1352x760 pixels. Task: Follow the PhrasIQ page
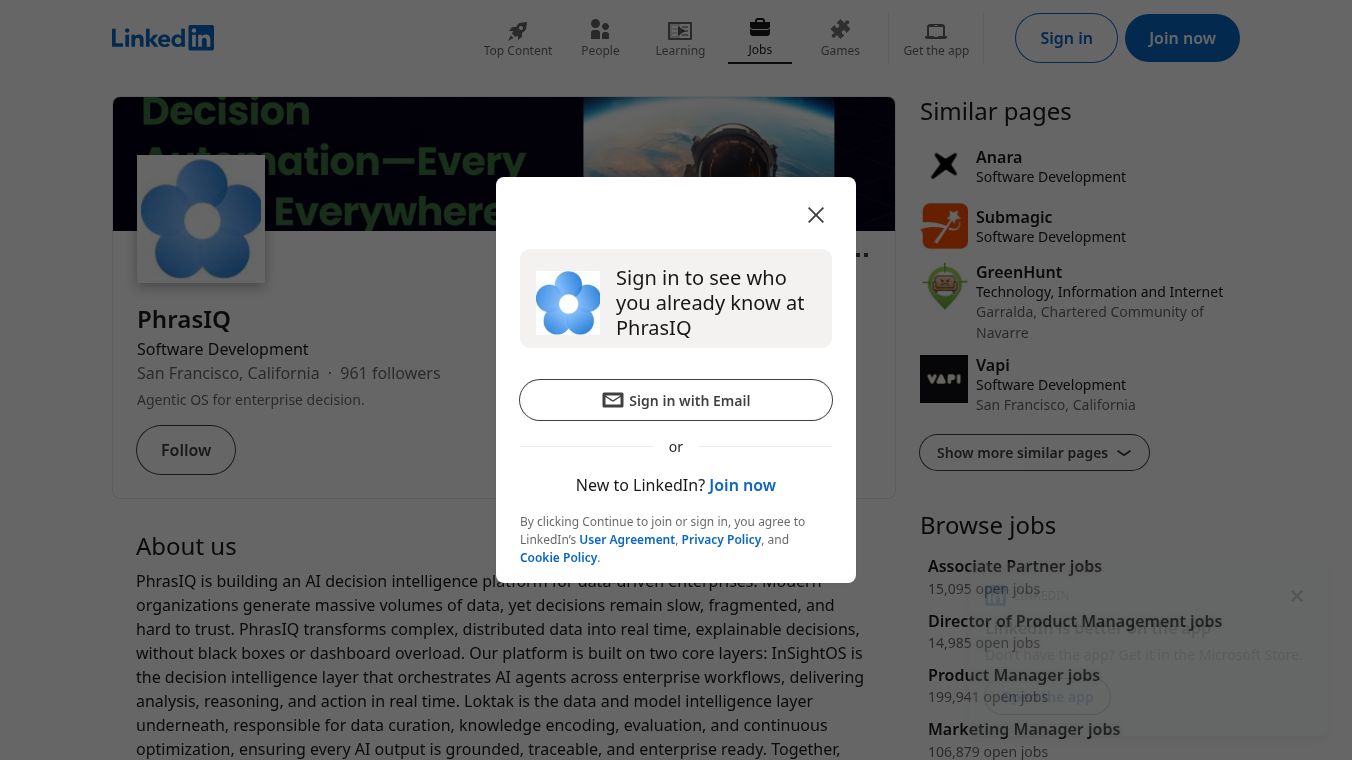coord(186,450)
